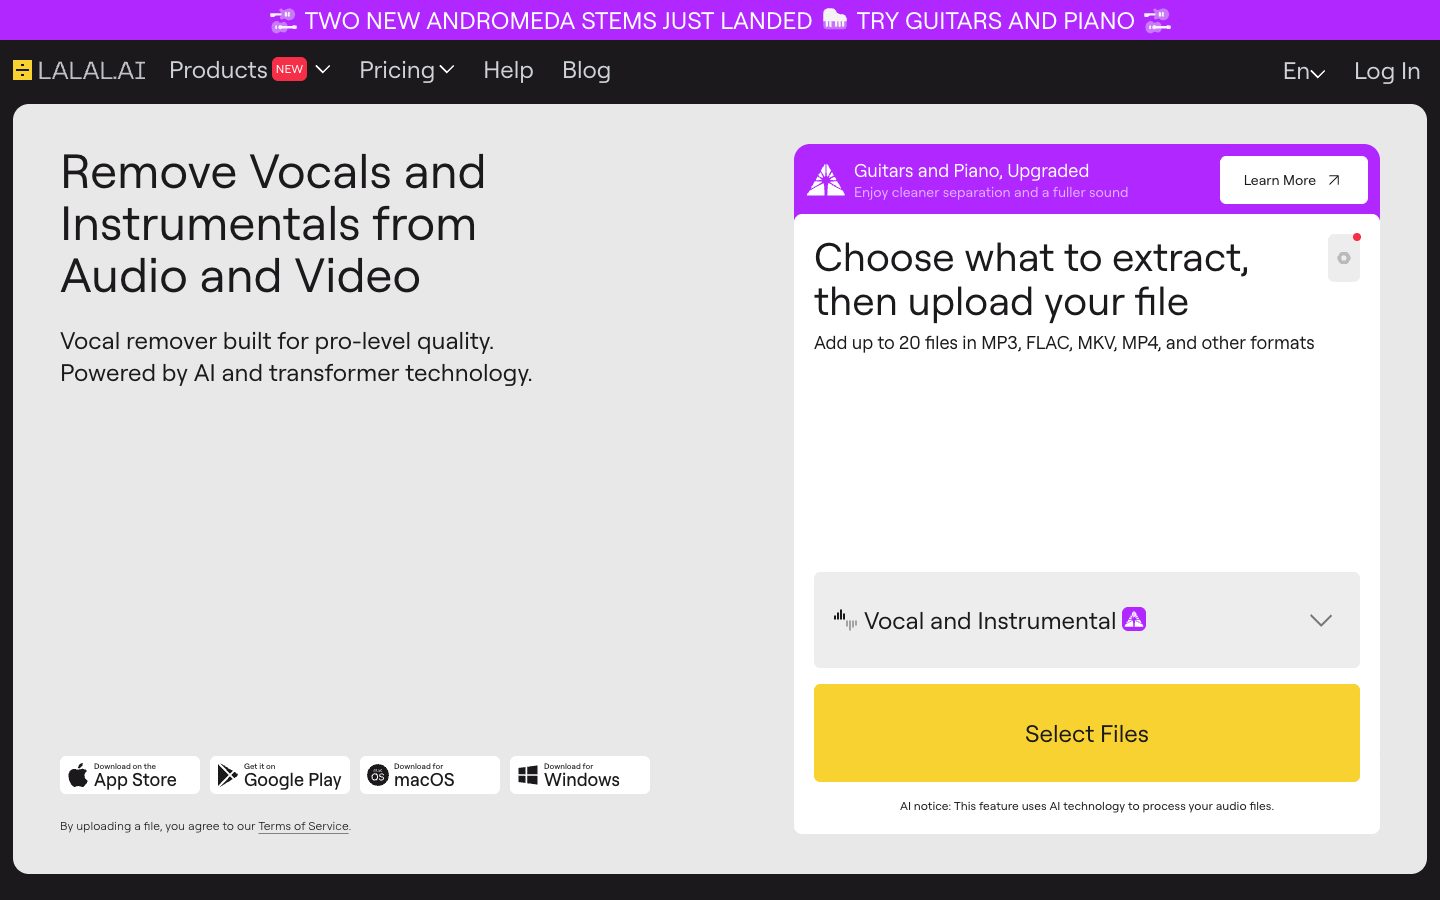Click 'Remove Vocals and Instrumentals' headline
Viewport: 1440px width, 900px height.
click(x=273, y=224)
